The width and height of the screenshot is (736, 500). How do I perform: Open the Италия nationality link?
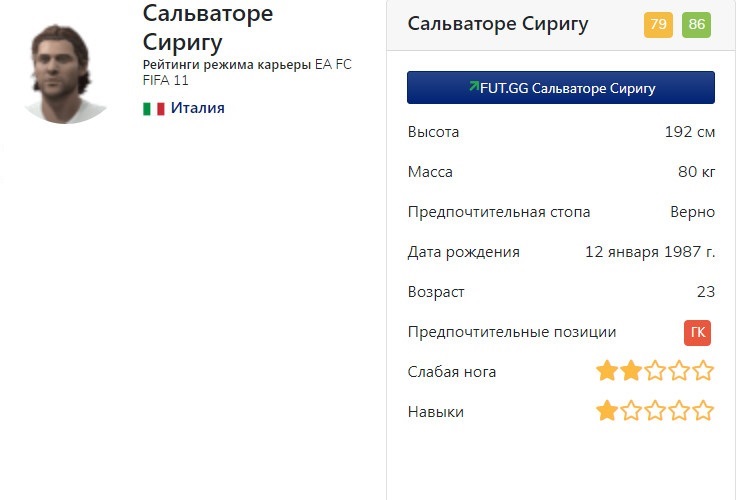(x=197, y=108)
